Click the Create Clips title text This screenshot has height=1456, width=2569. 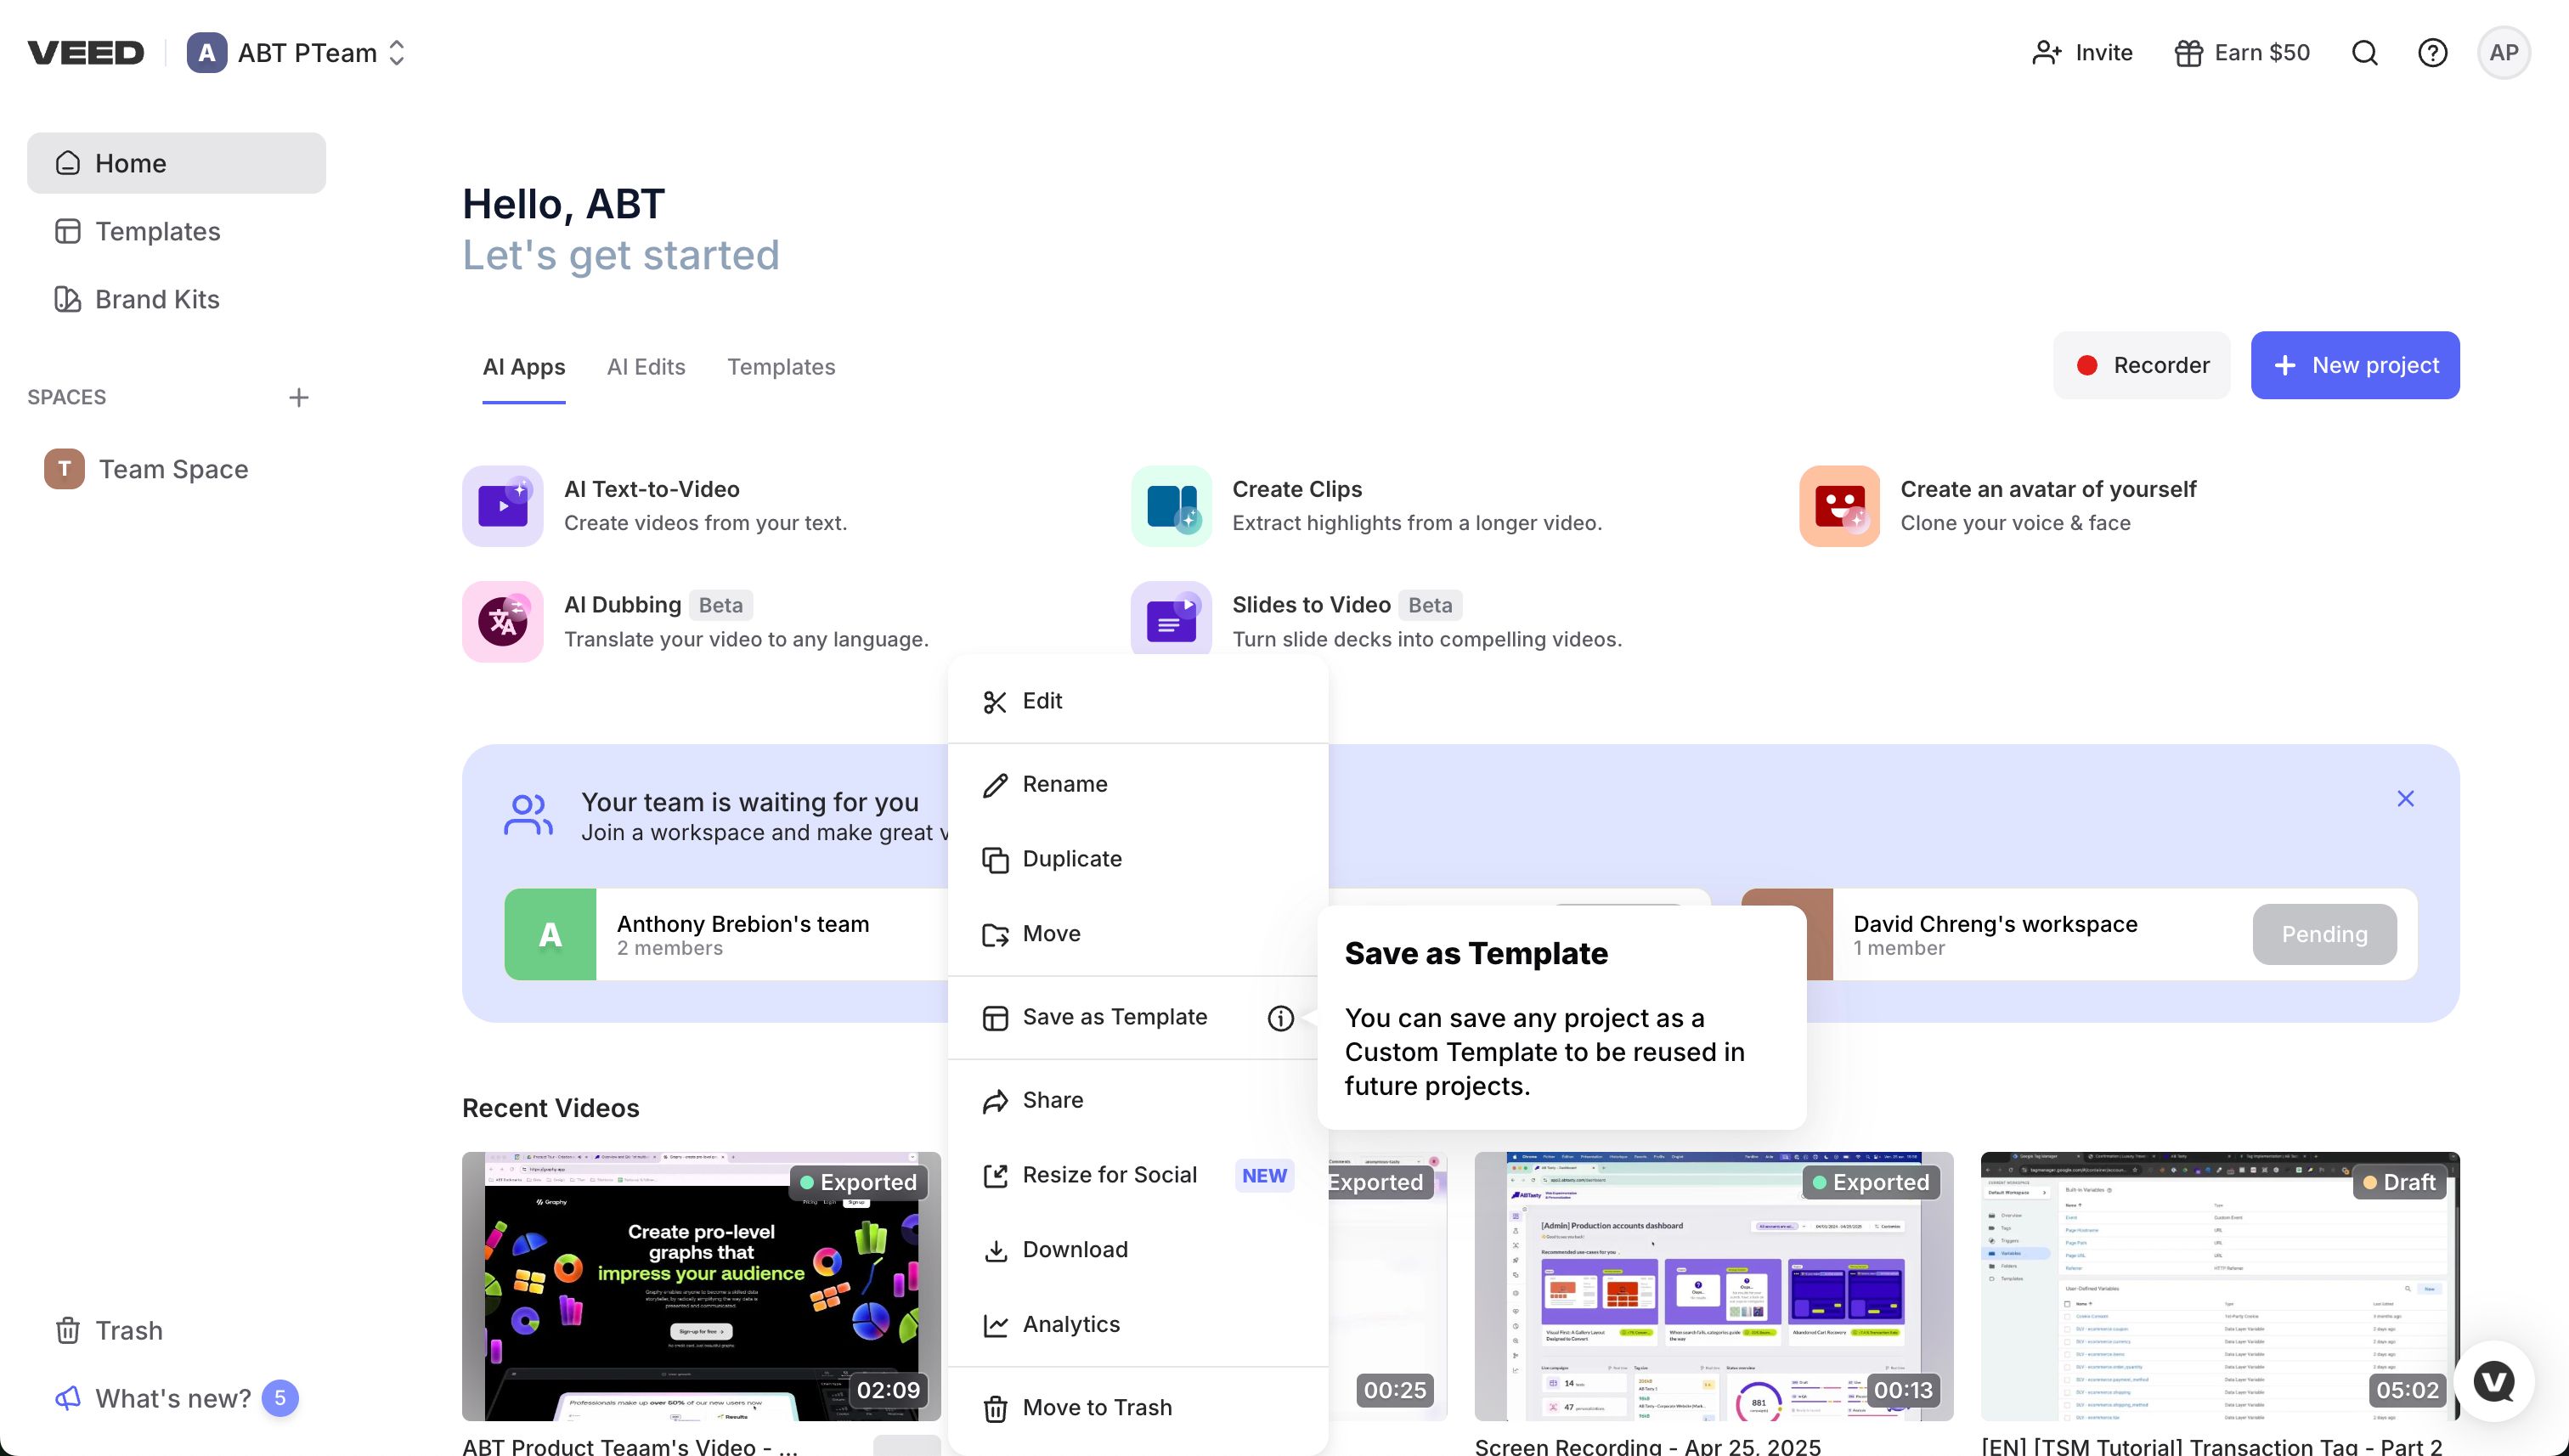tap(1297, 489)
